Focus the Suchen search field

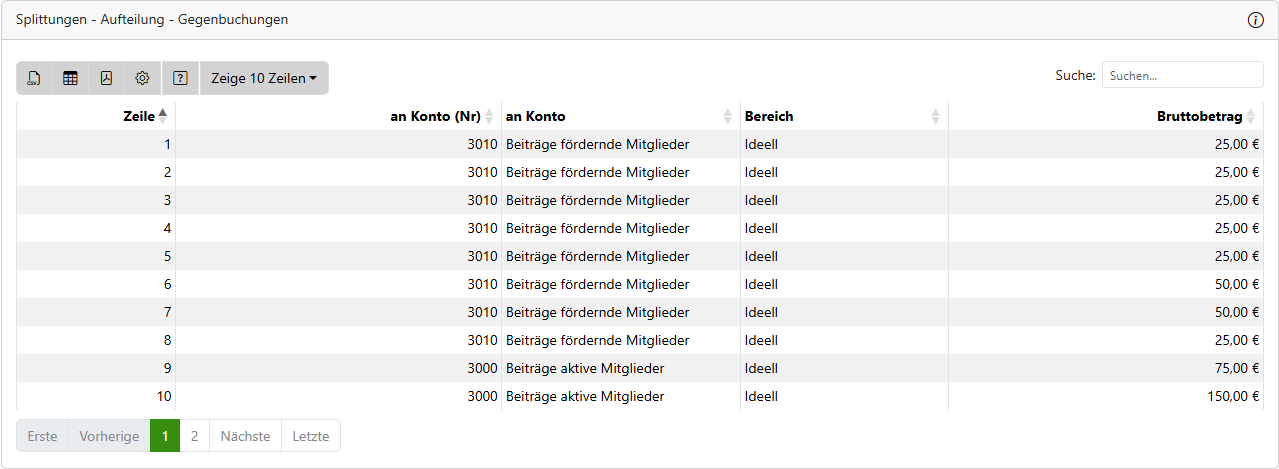(x=1182, y=75)
